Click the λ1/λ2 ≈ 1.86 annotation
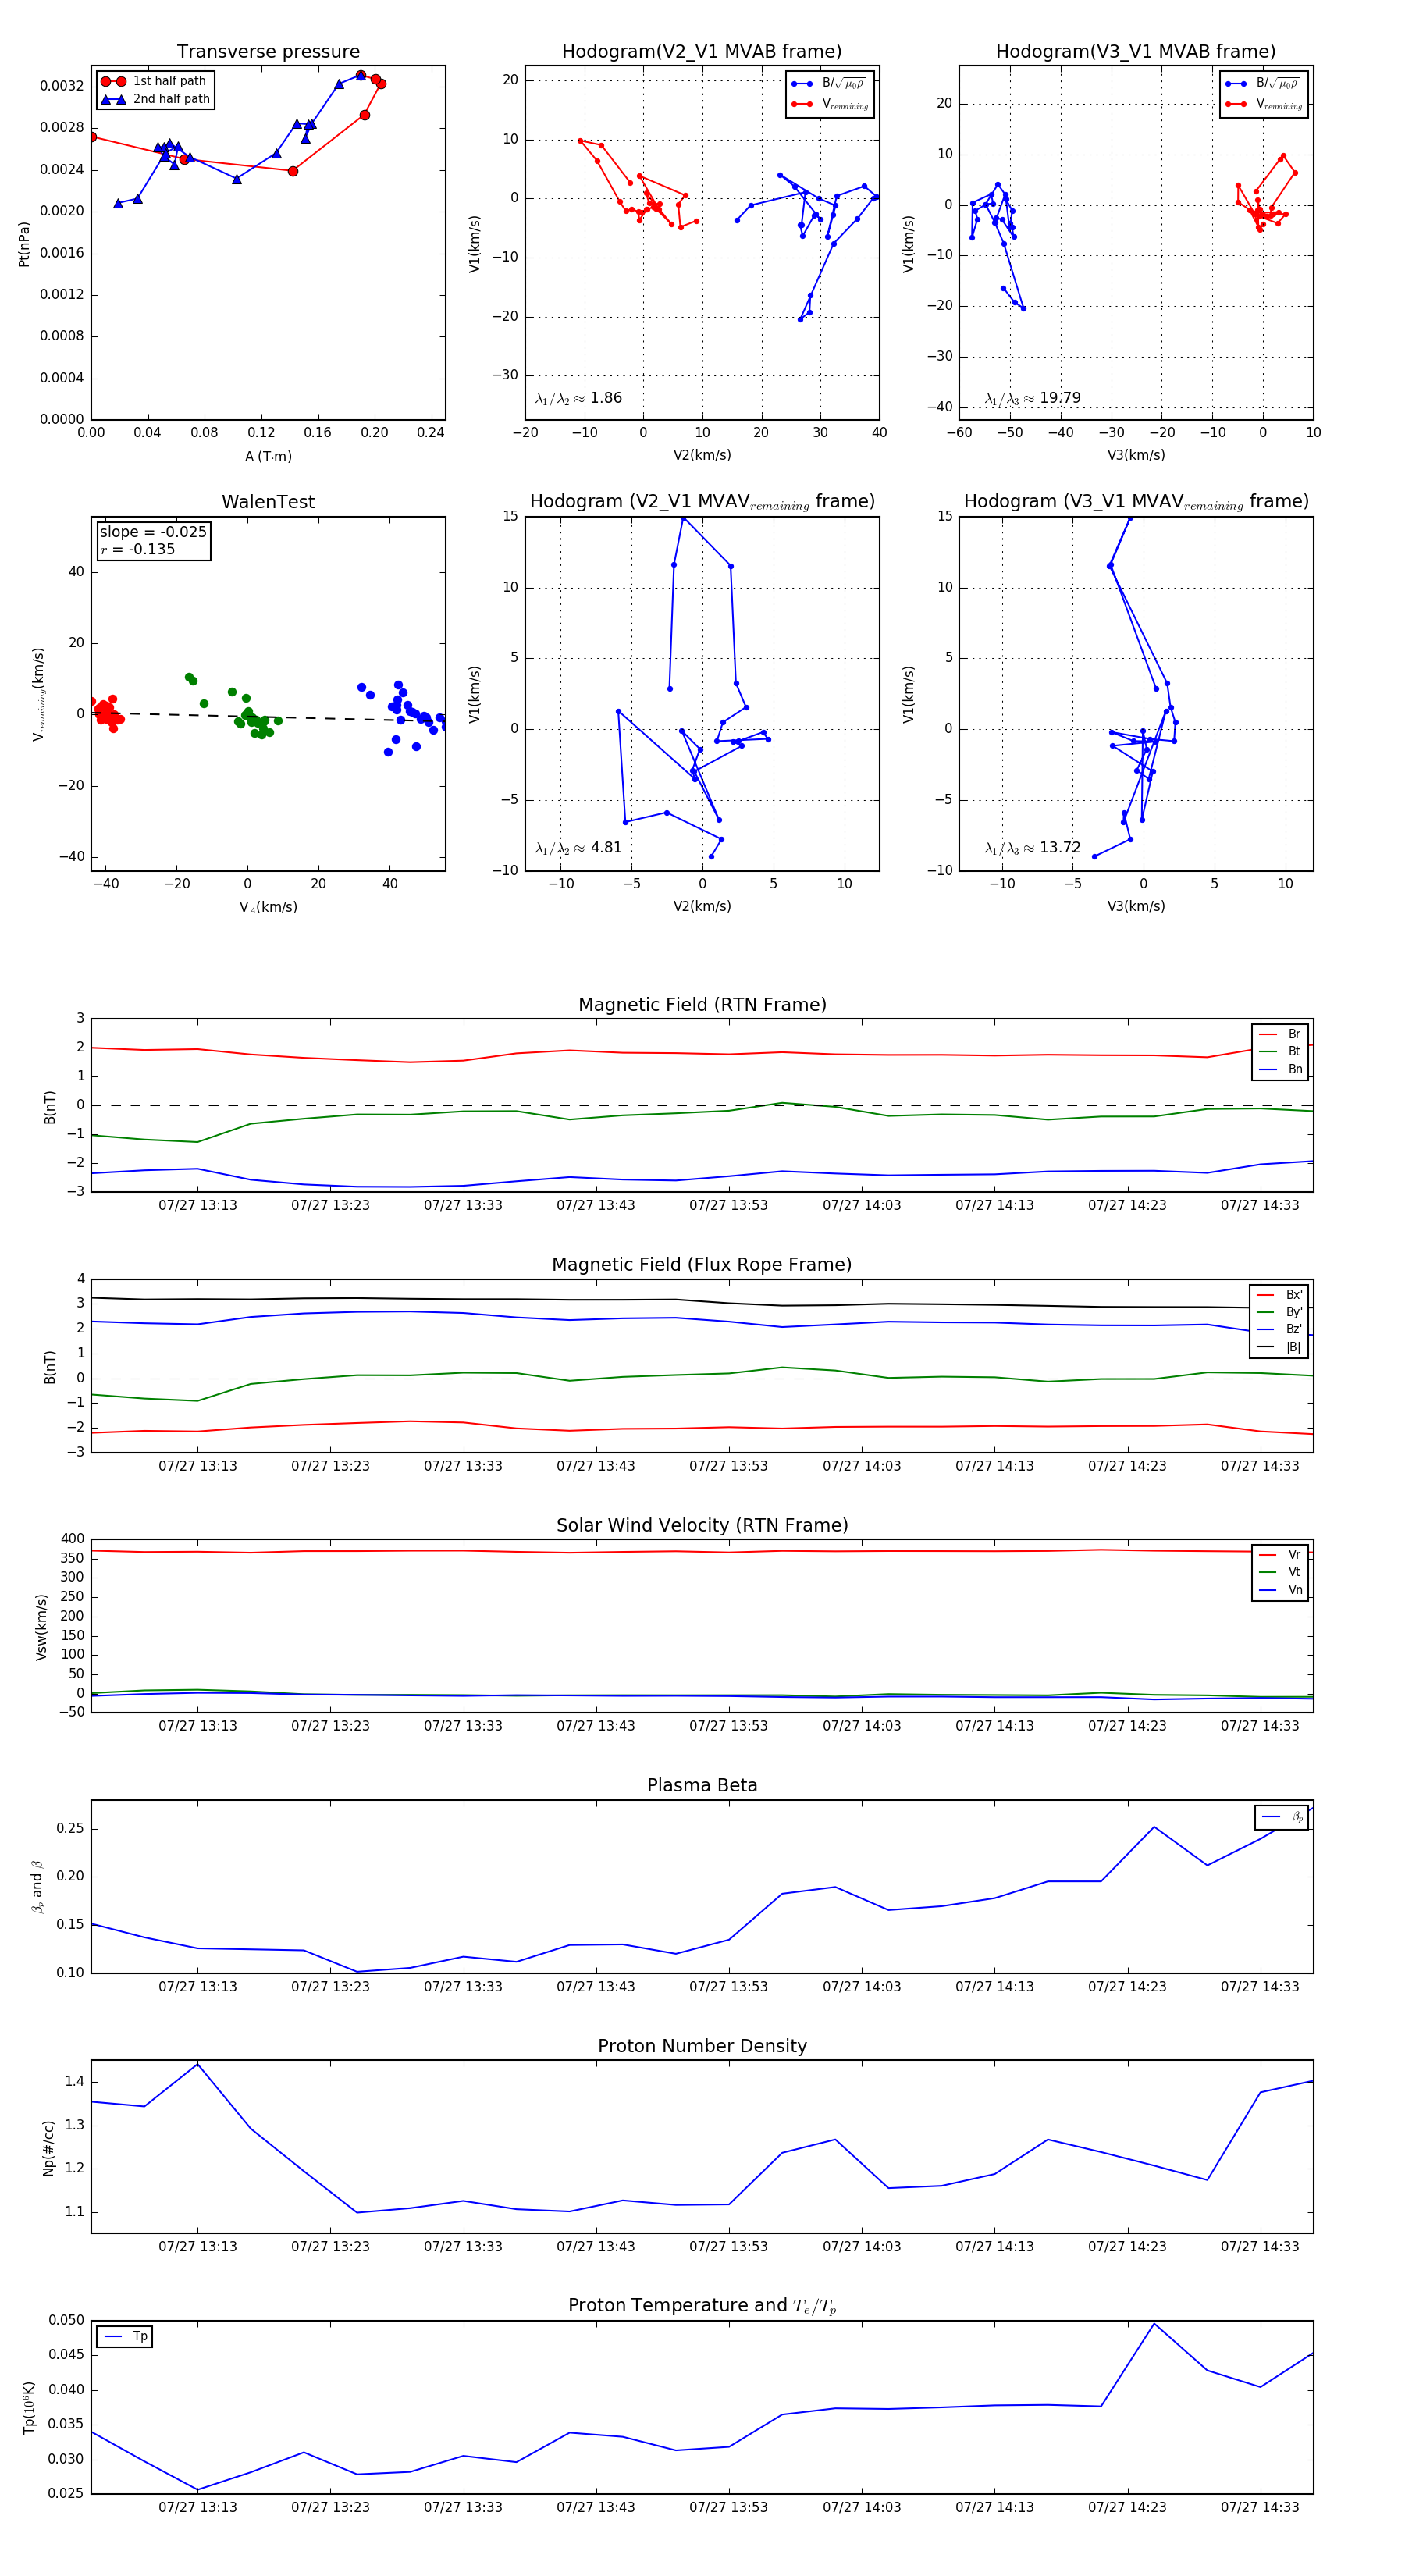The image size is (1405, 2576). [x=578, y=398]
